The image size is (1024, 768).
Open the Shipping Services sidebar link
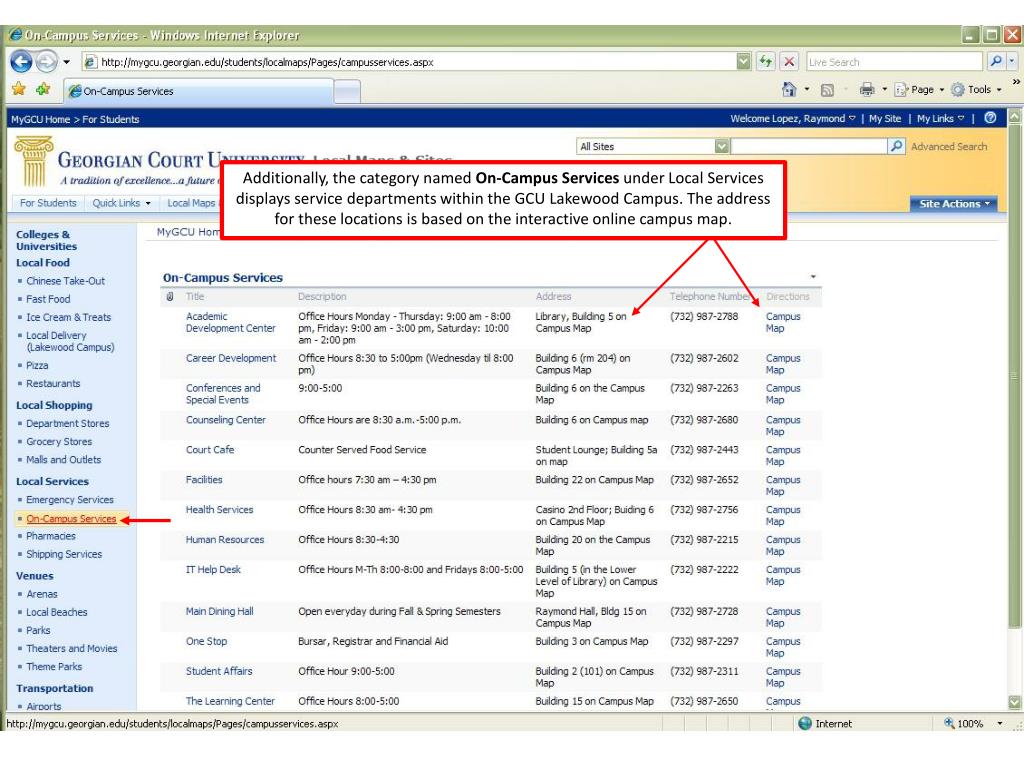coord(64,554)
